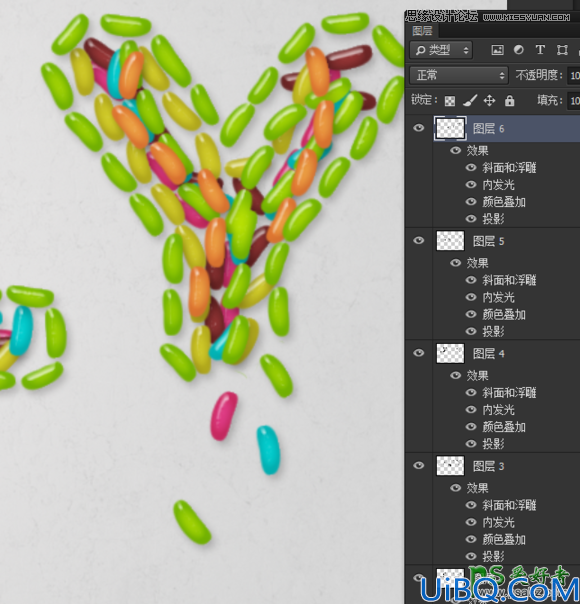Open 投影 settings under 图层 6
Screen dimensions: 580x604
(493, 219)
